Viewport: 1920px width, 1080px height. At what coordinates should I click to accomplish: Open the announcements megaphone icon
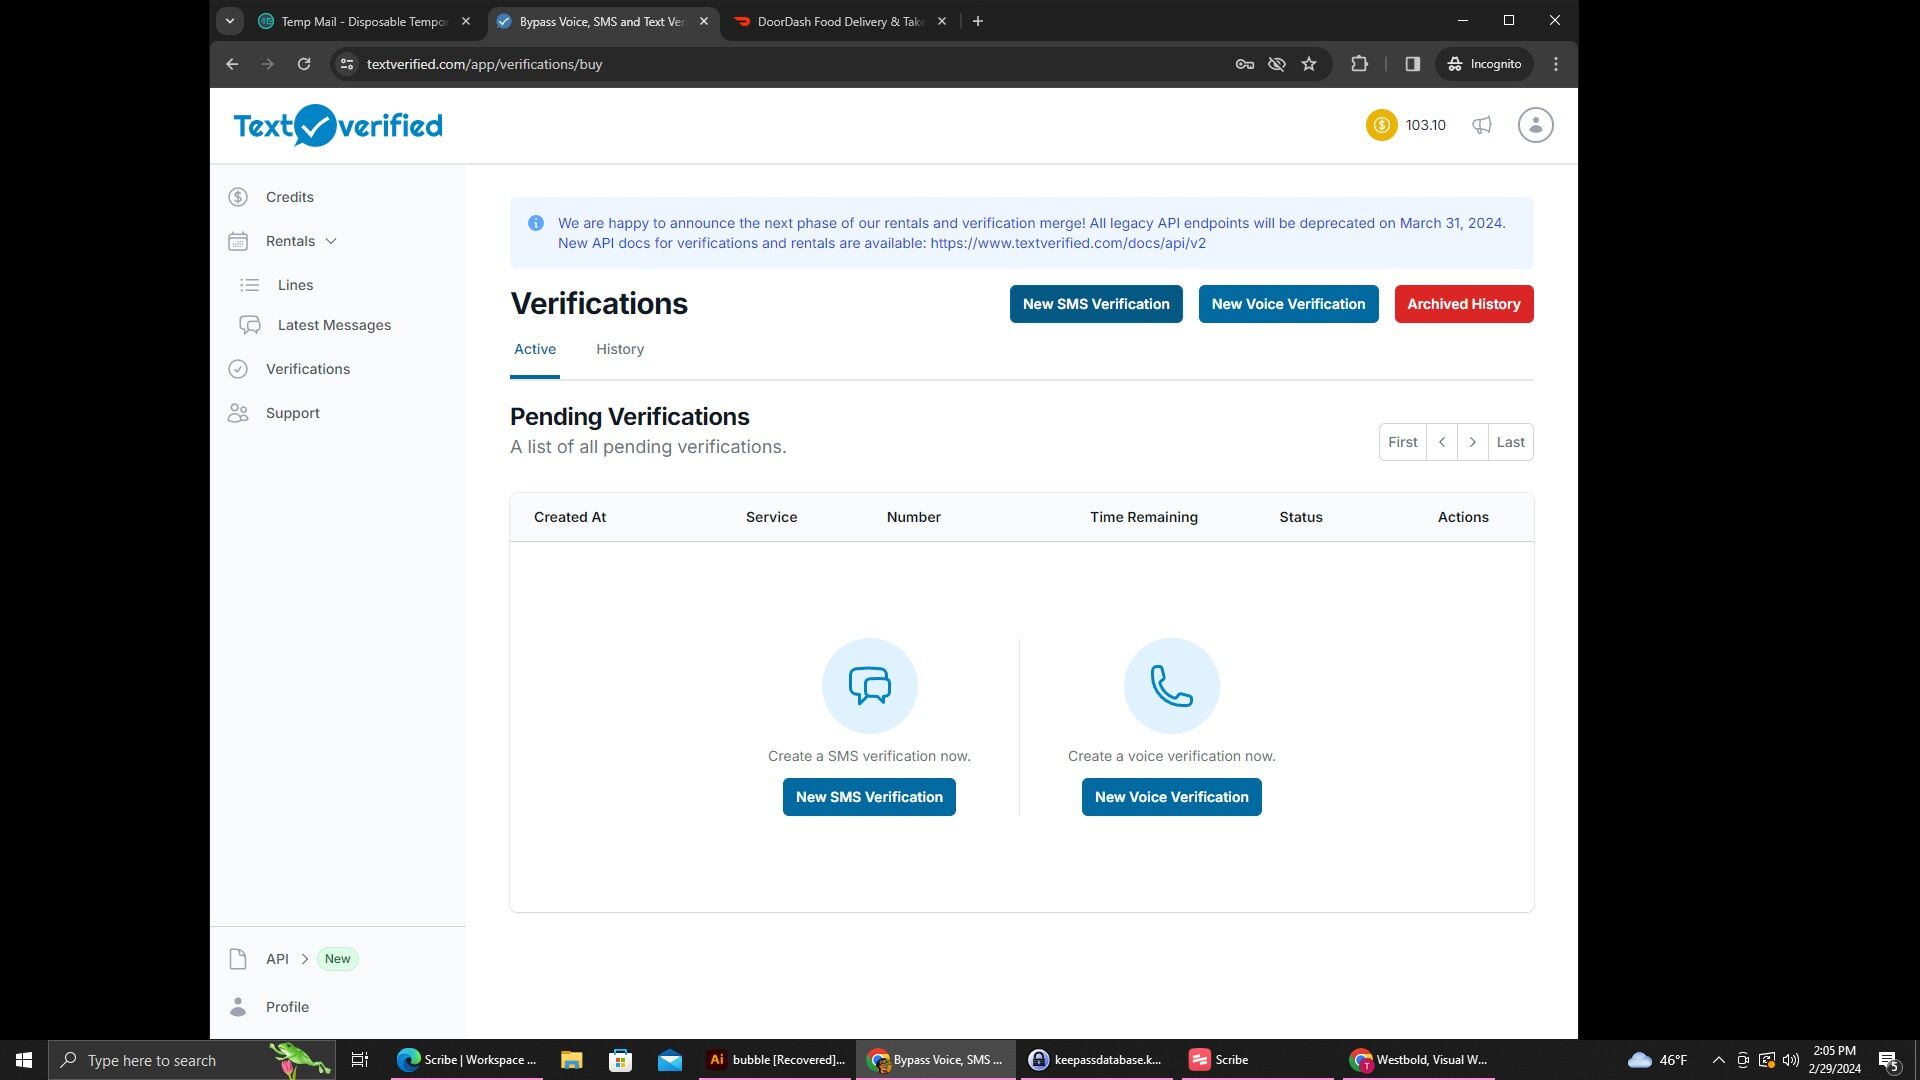click(x=1482, y=125)
